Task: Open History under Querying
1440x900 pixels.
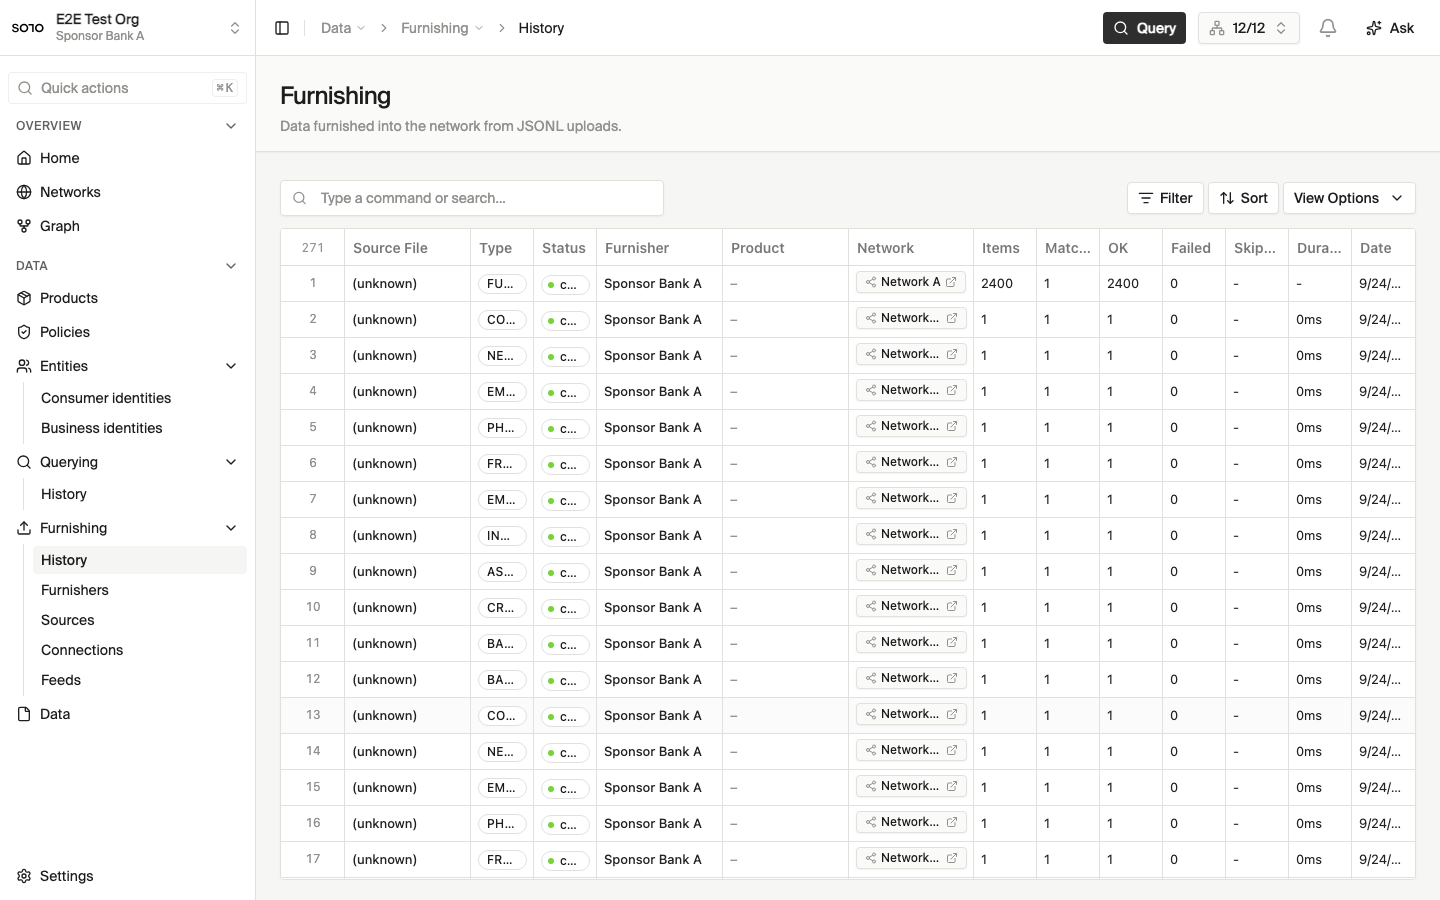Action: (140, 494)
